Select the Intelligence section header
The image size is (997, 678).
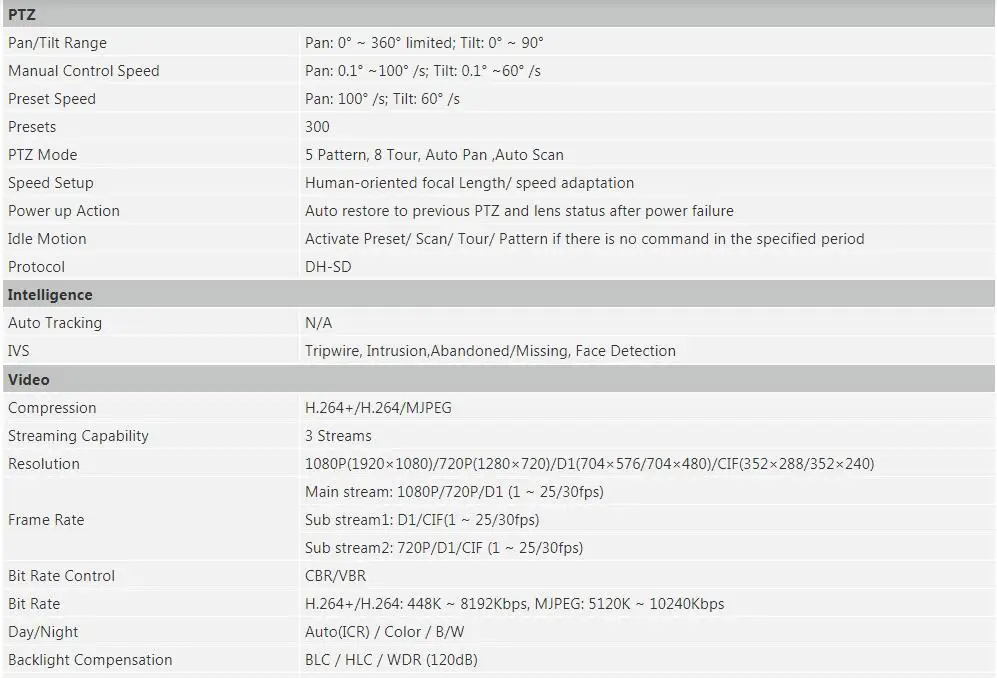[498, 294]
